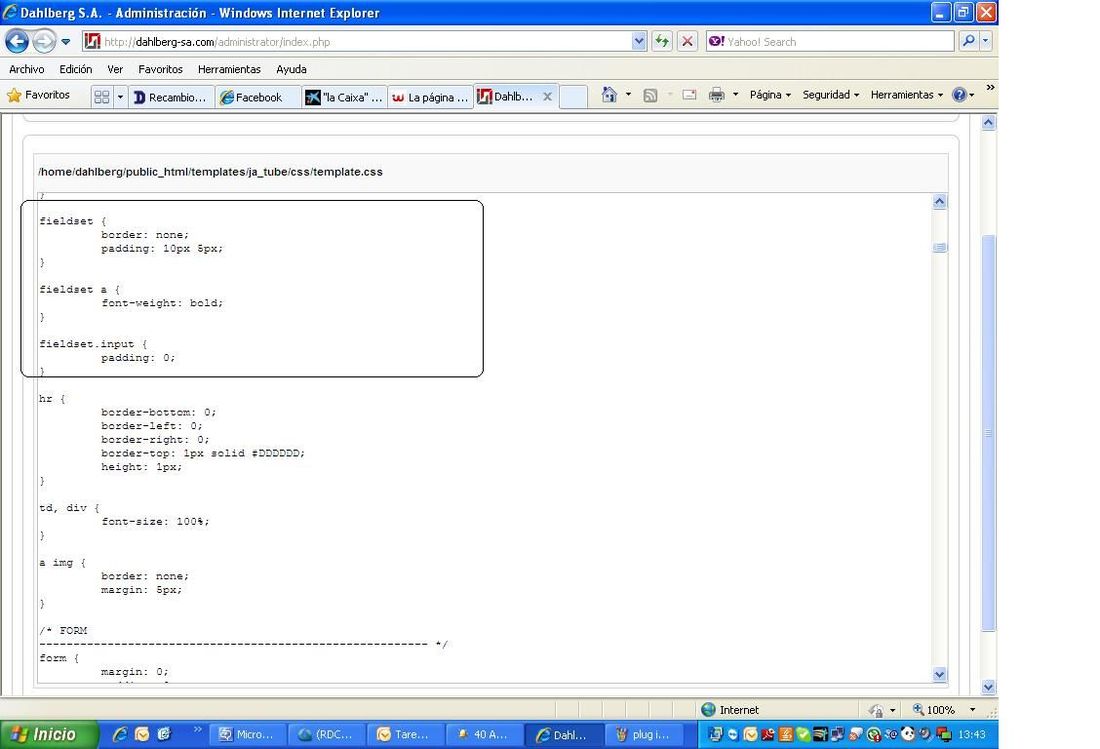Open the Herramientas menu in menu bar
The image size is (1100, 749).
(x=229, y=69)
